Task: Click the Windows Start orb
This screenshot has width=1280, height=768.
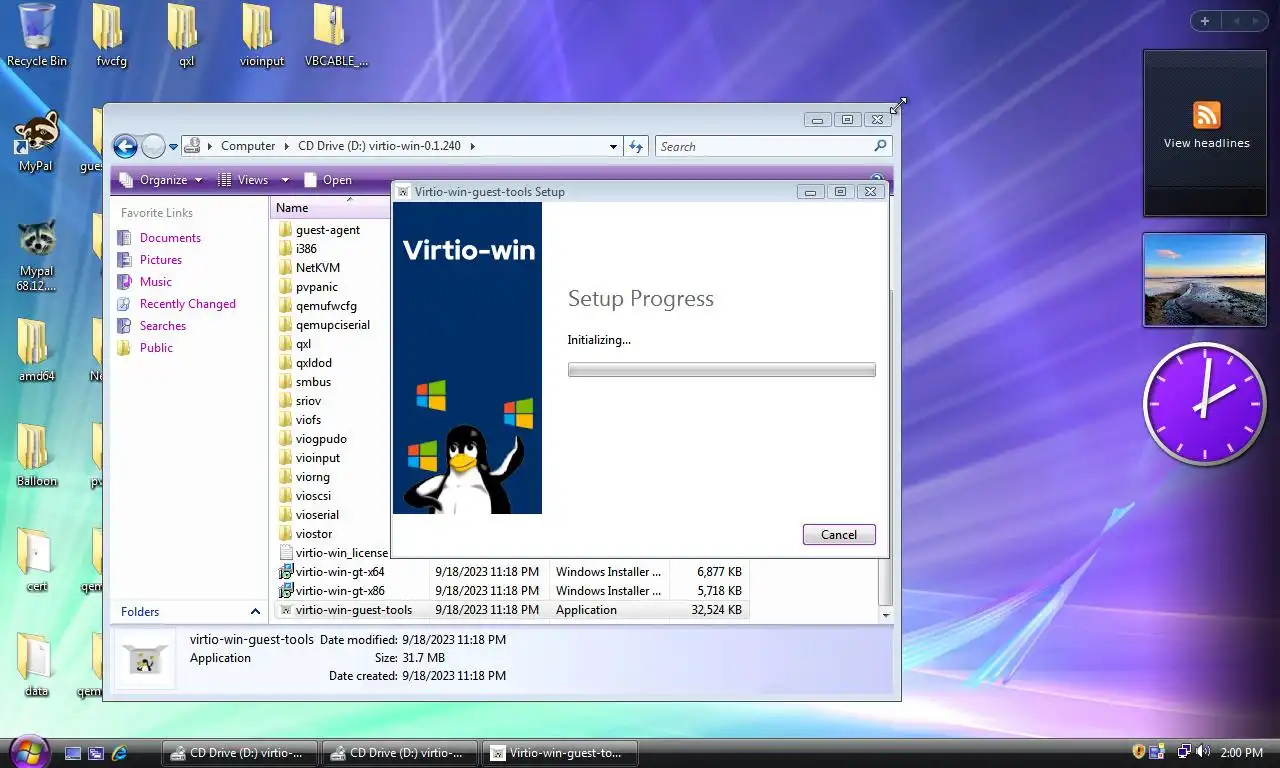Action: (x=28, y=751)
